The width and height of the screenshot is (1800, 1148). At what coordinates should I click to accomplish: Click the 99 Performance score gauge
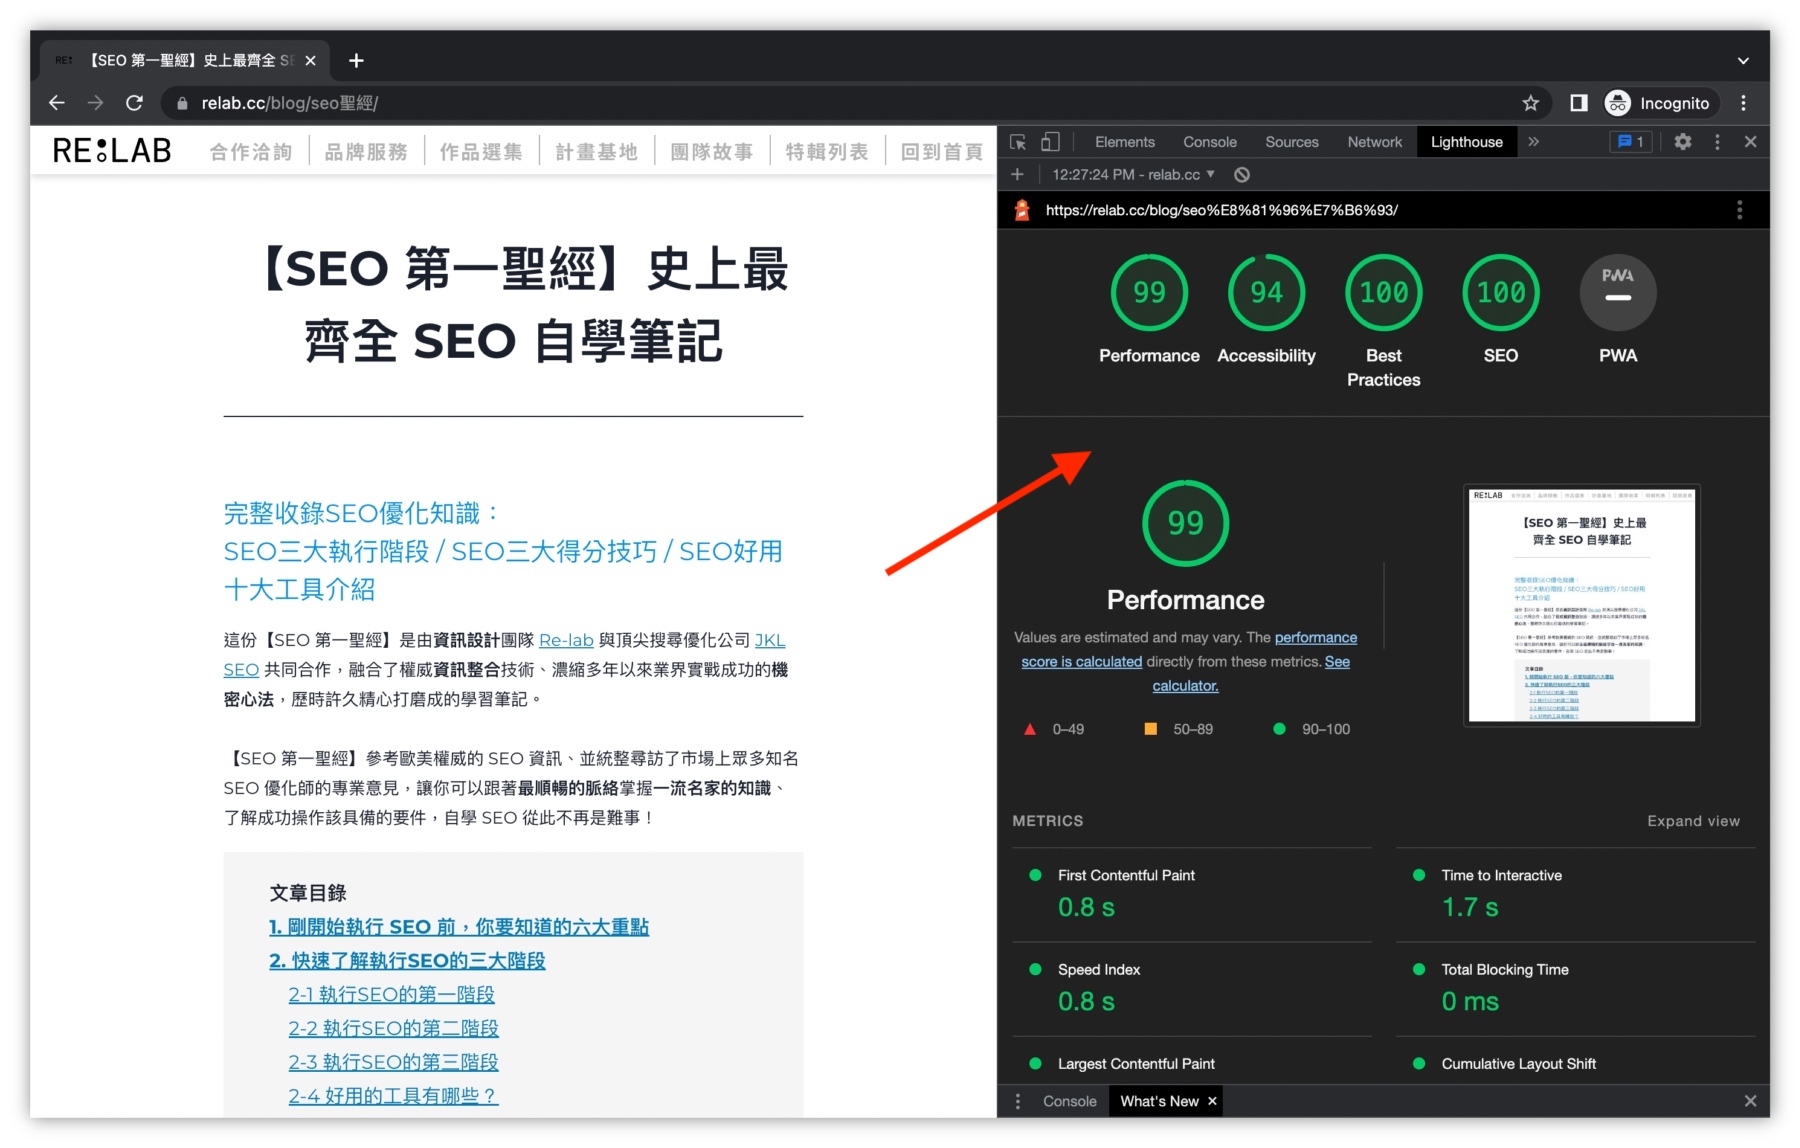click(x=1184, y=522)
